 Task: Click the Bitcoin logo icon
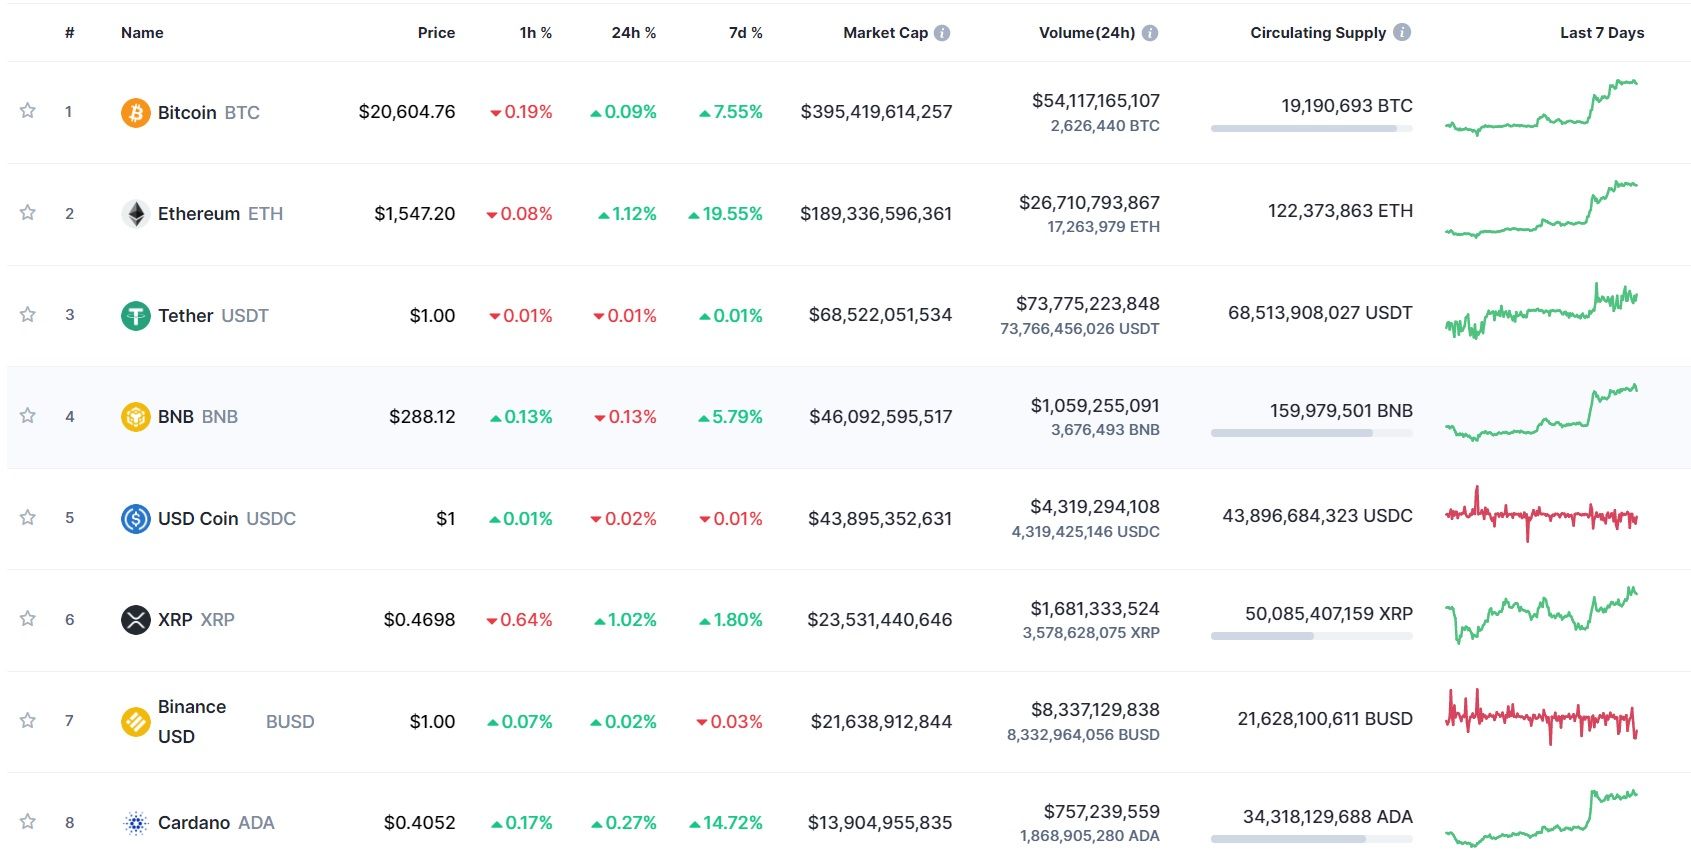(136, 112)
